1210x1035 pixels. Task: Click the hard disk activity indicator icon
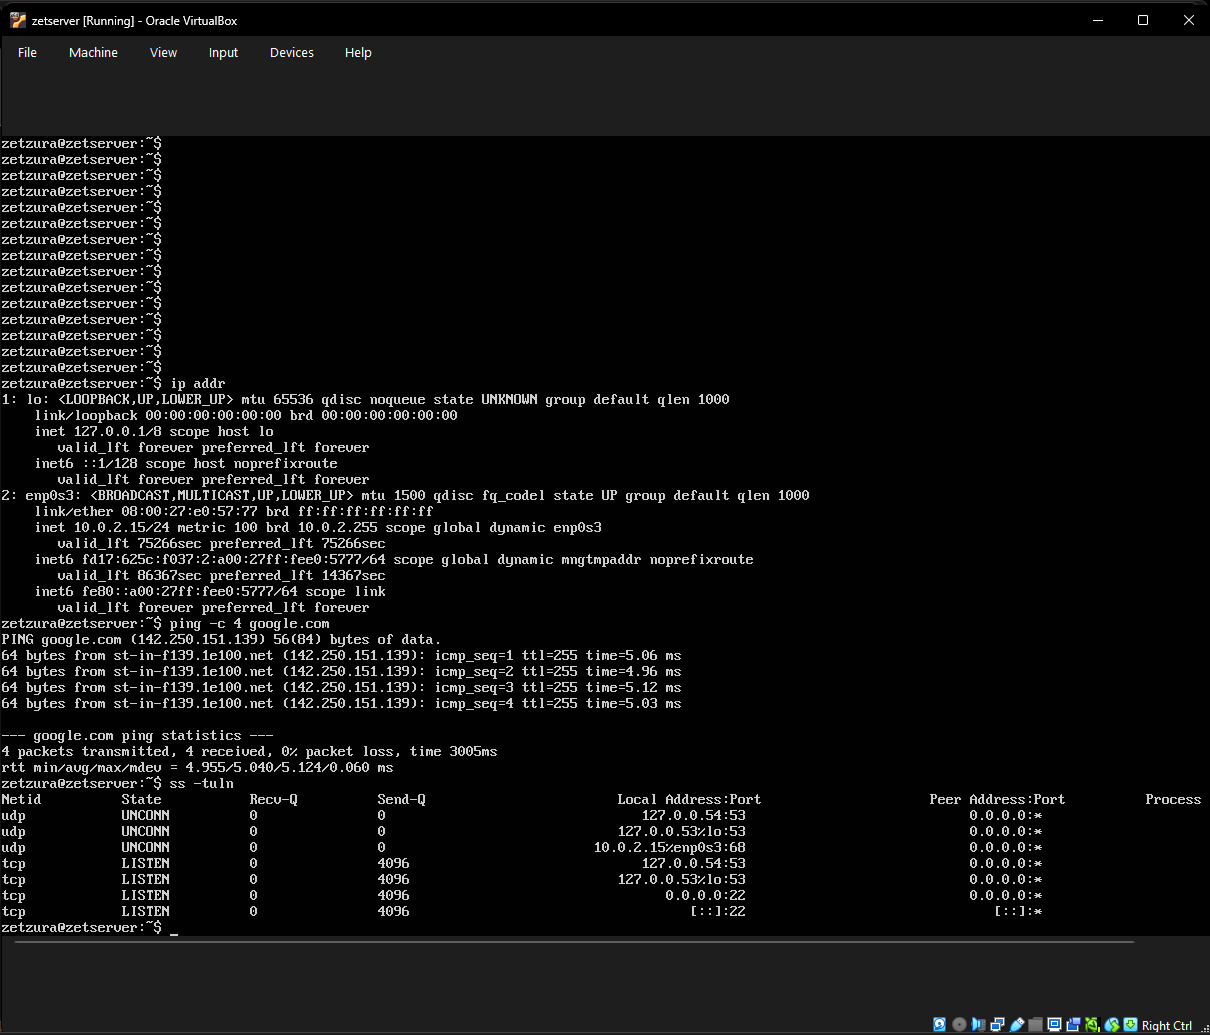pyautogui.click(x=940, y=1025)
